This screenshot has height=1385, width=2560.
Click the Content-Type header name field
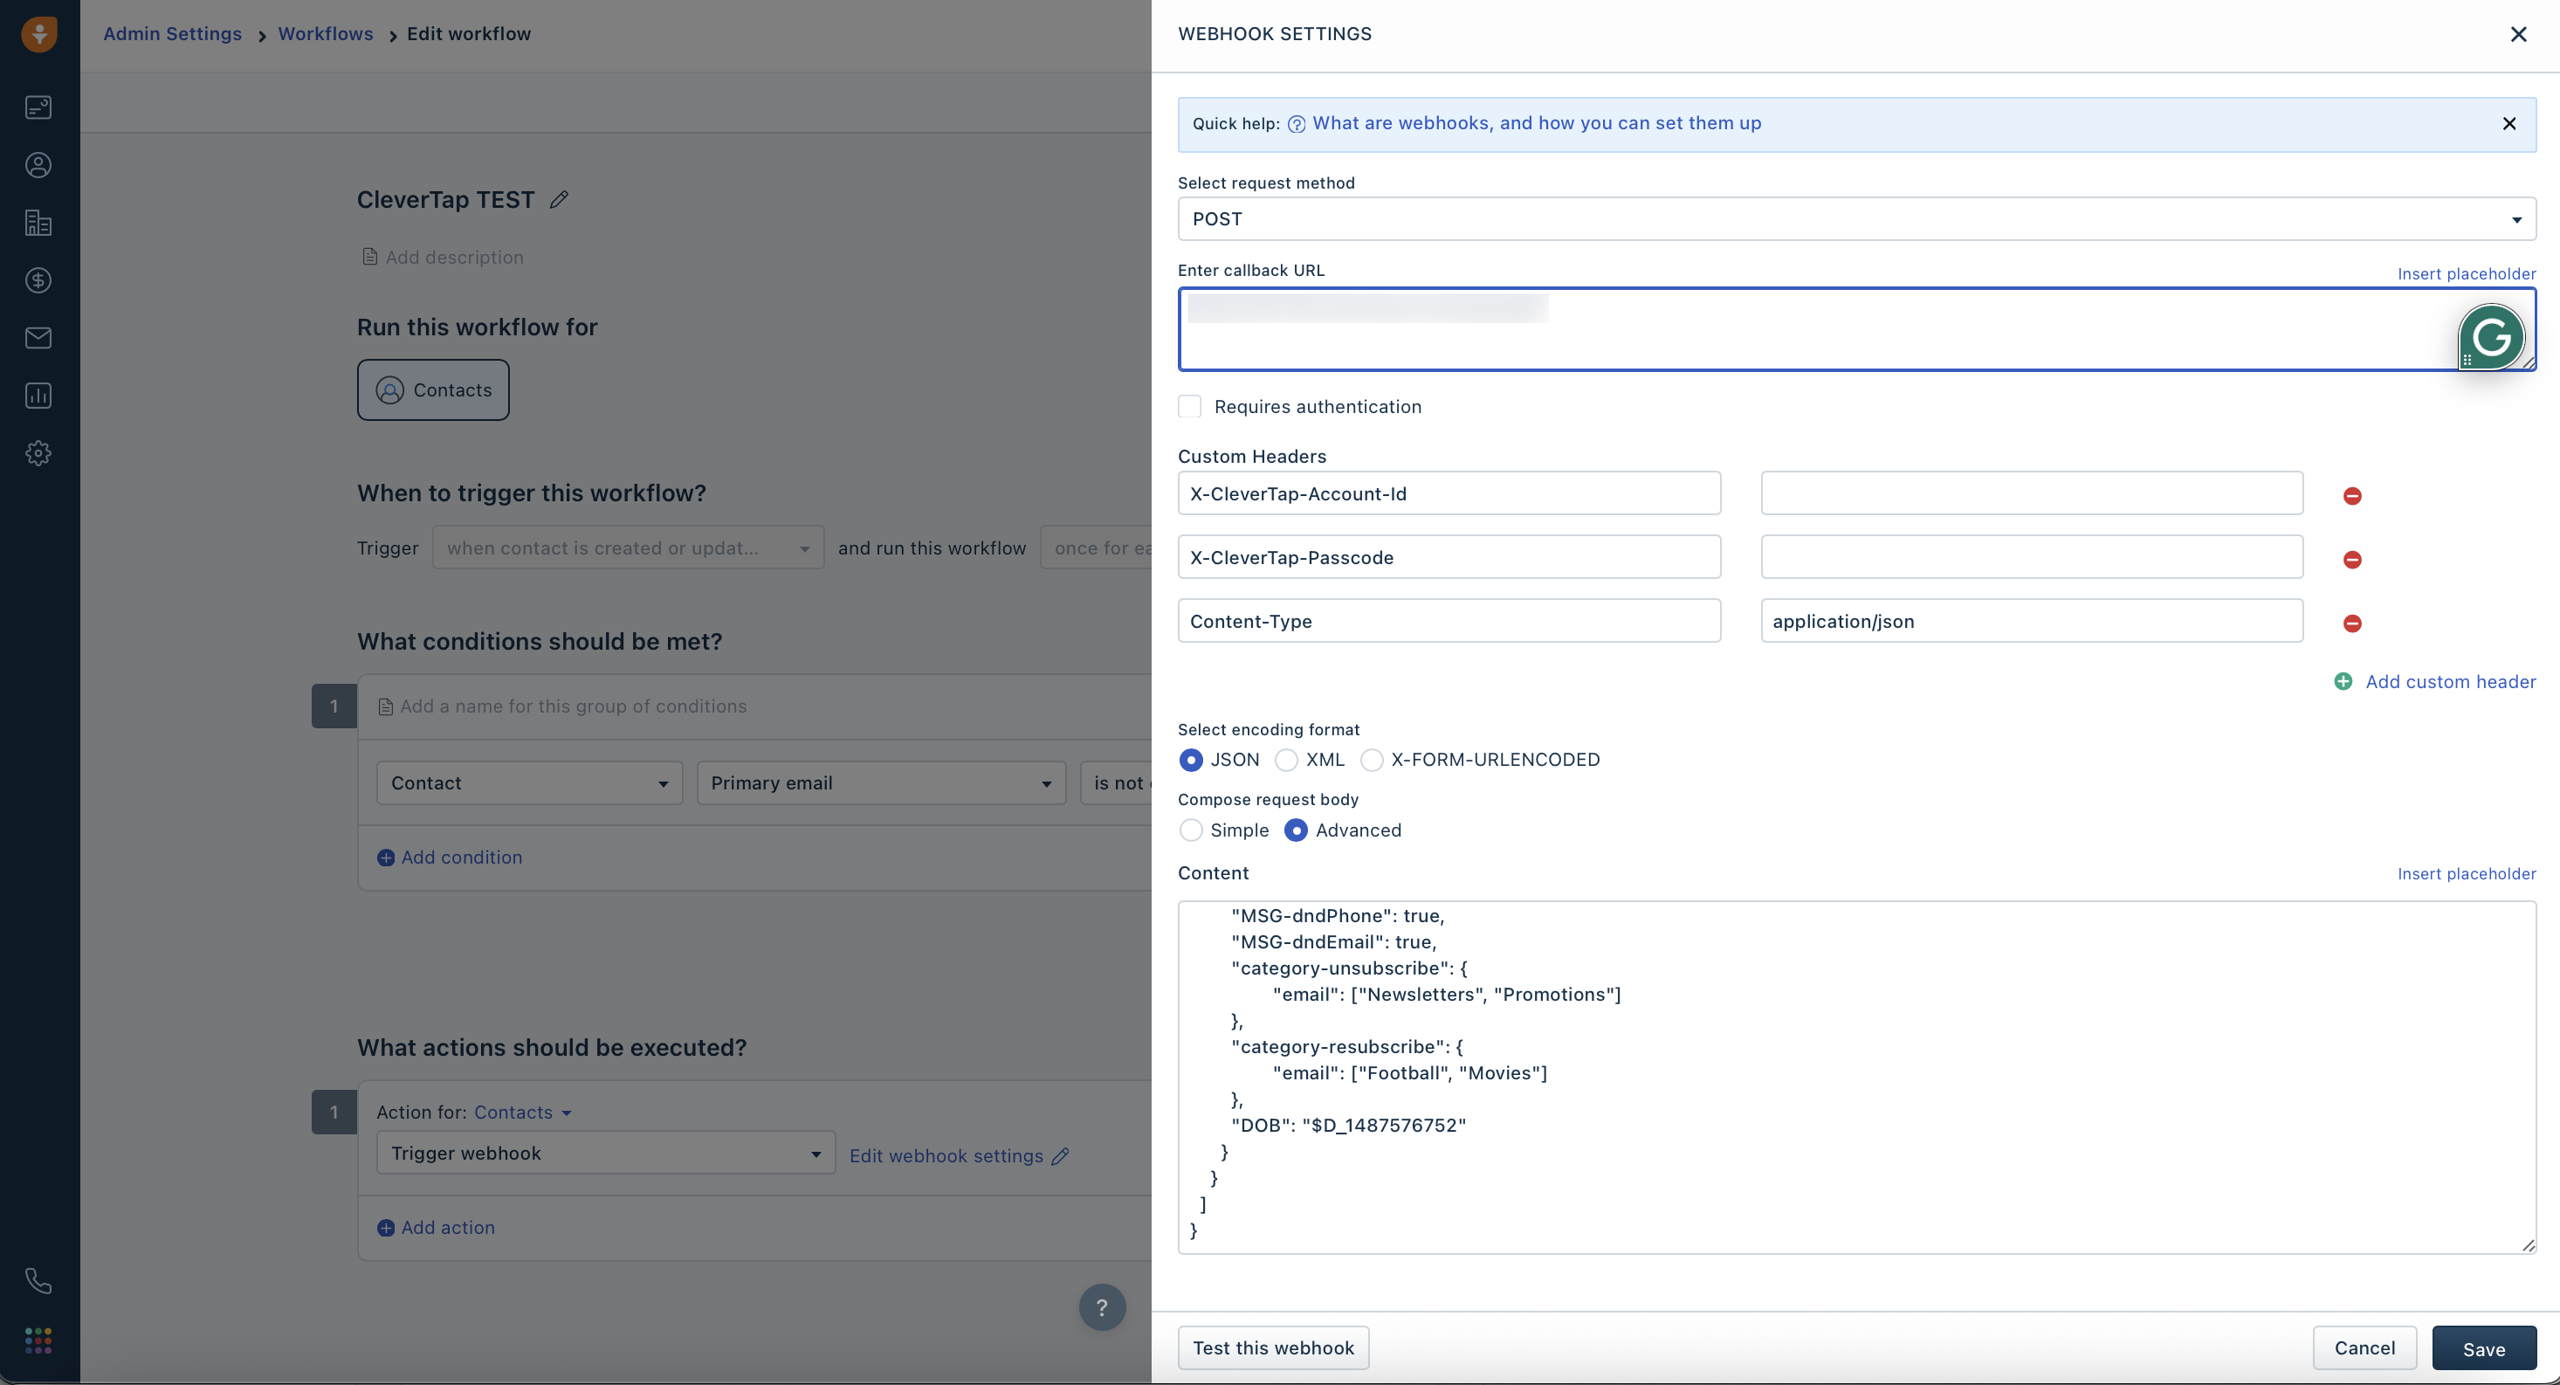1449,621
